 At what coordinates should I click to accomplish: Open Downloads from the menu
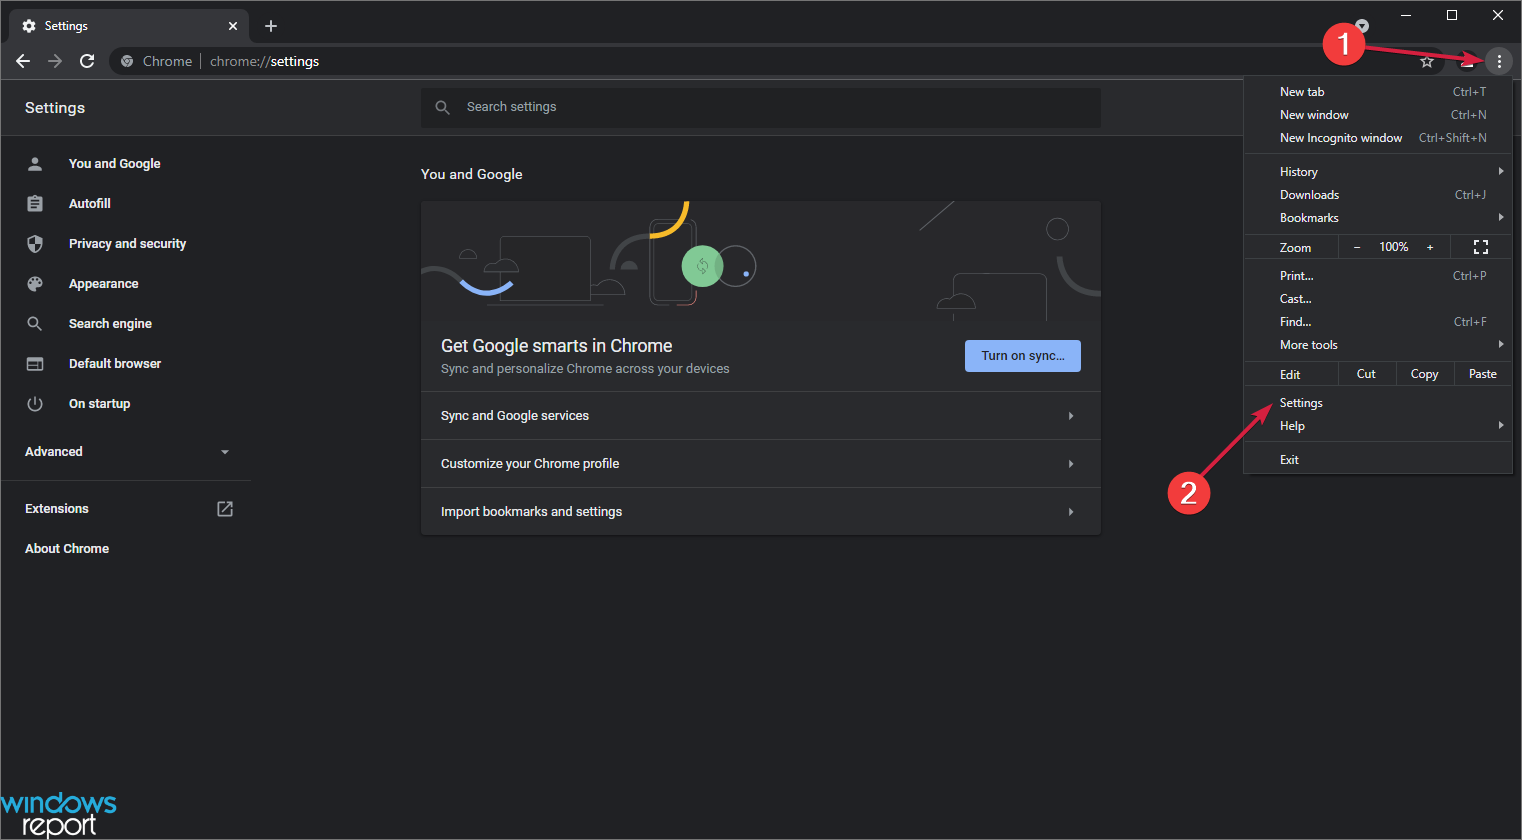[1378, 195]
